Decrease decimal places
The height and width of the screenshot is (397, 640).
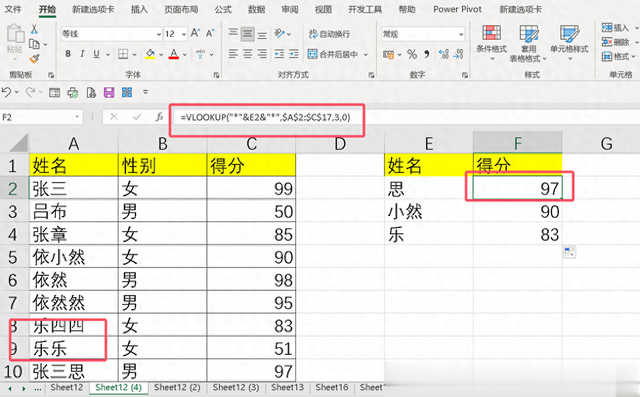click(459, 54)
